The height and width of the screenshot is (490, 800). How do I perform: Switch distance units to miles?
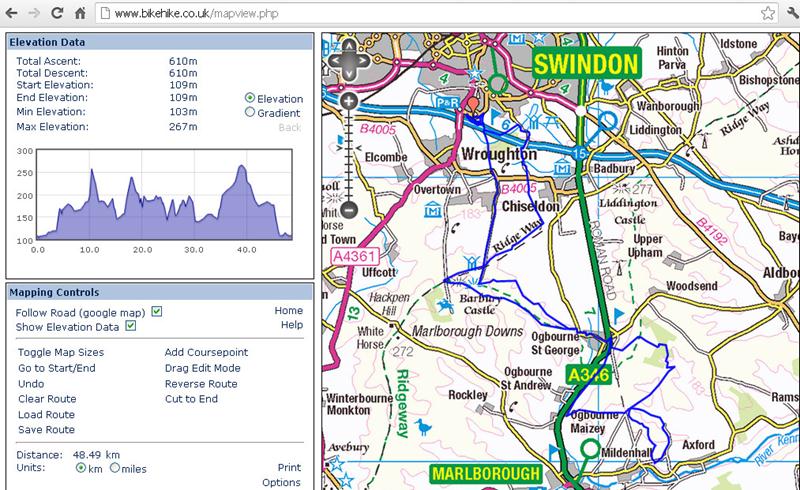click(x=115, y=468)
